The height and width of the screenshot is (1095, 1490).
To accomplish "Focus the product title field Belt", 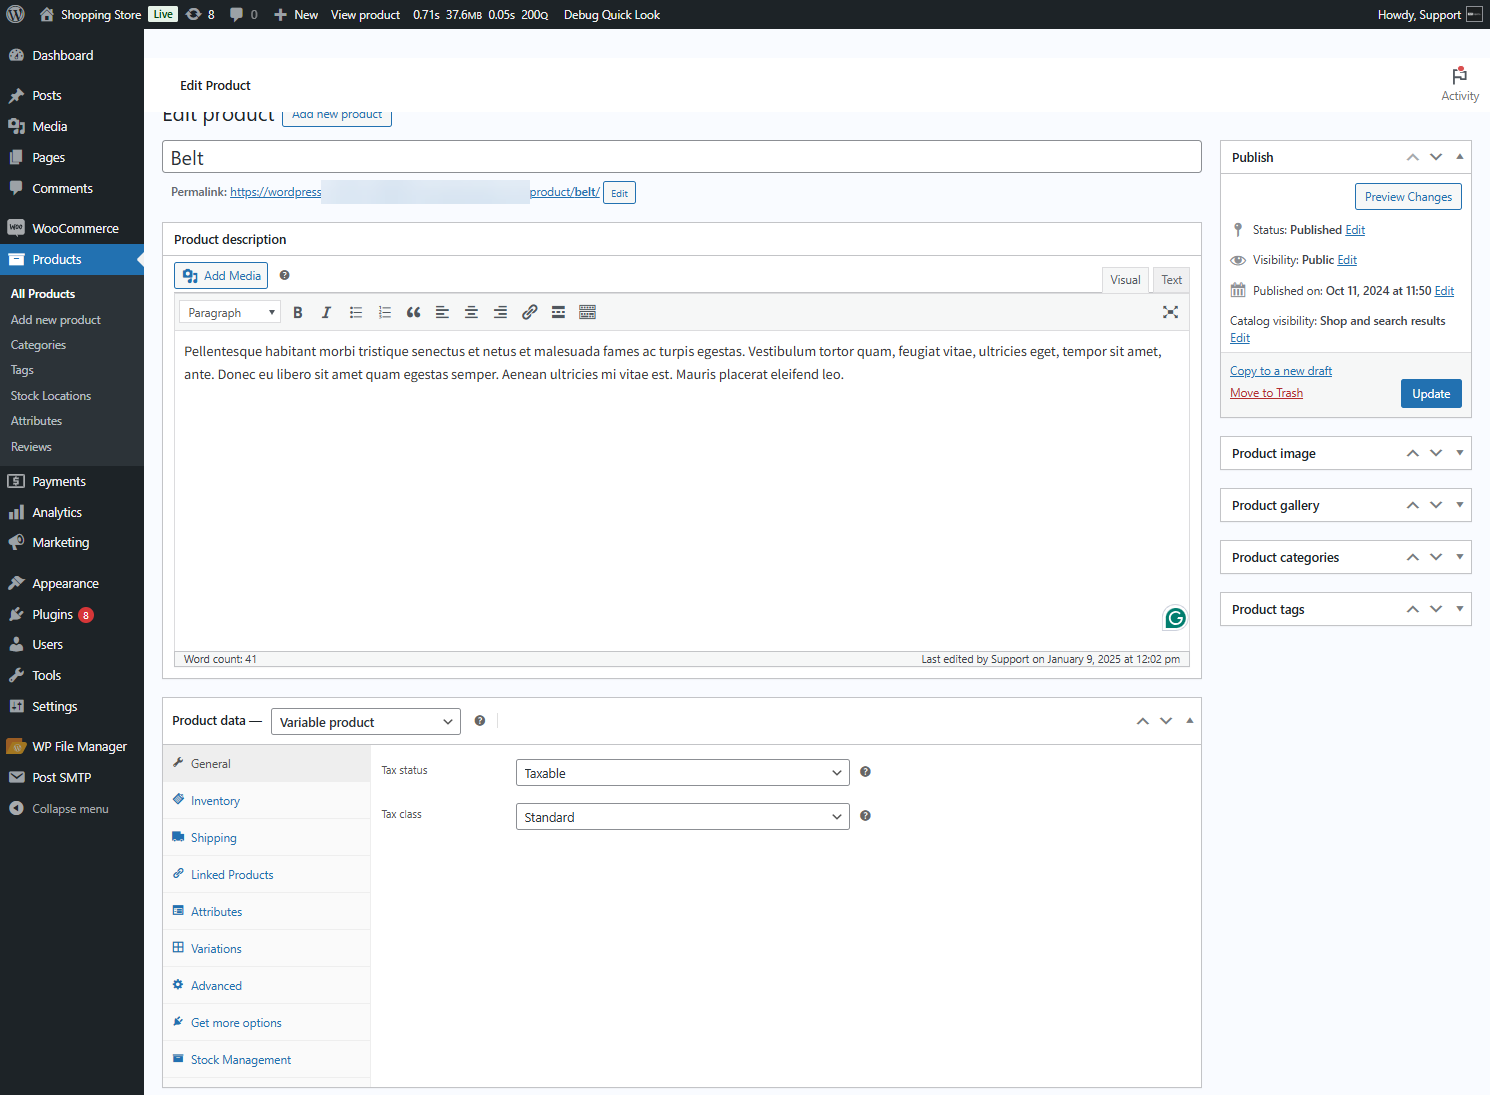I will coord(682,157).
